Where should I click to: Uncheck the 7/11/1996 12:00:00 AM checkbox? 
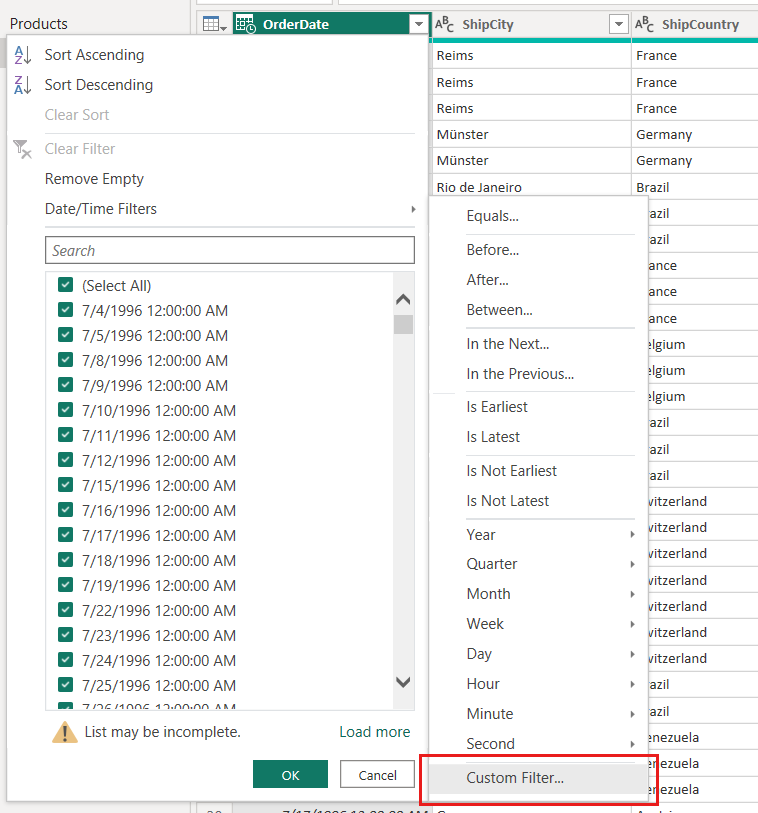(65, 434)
